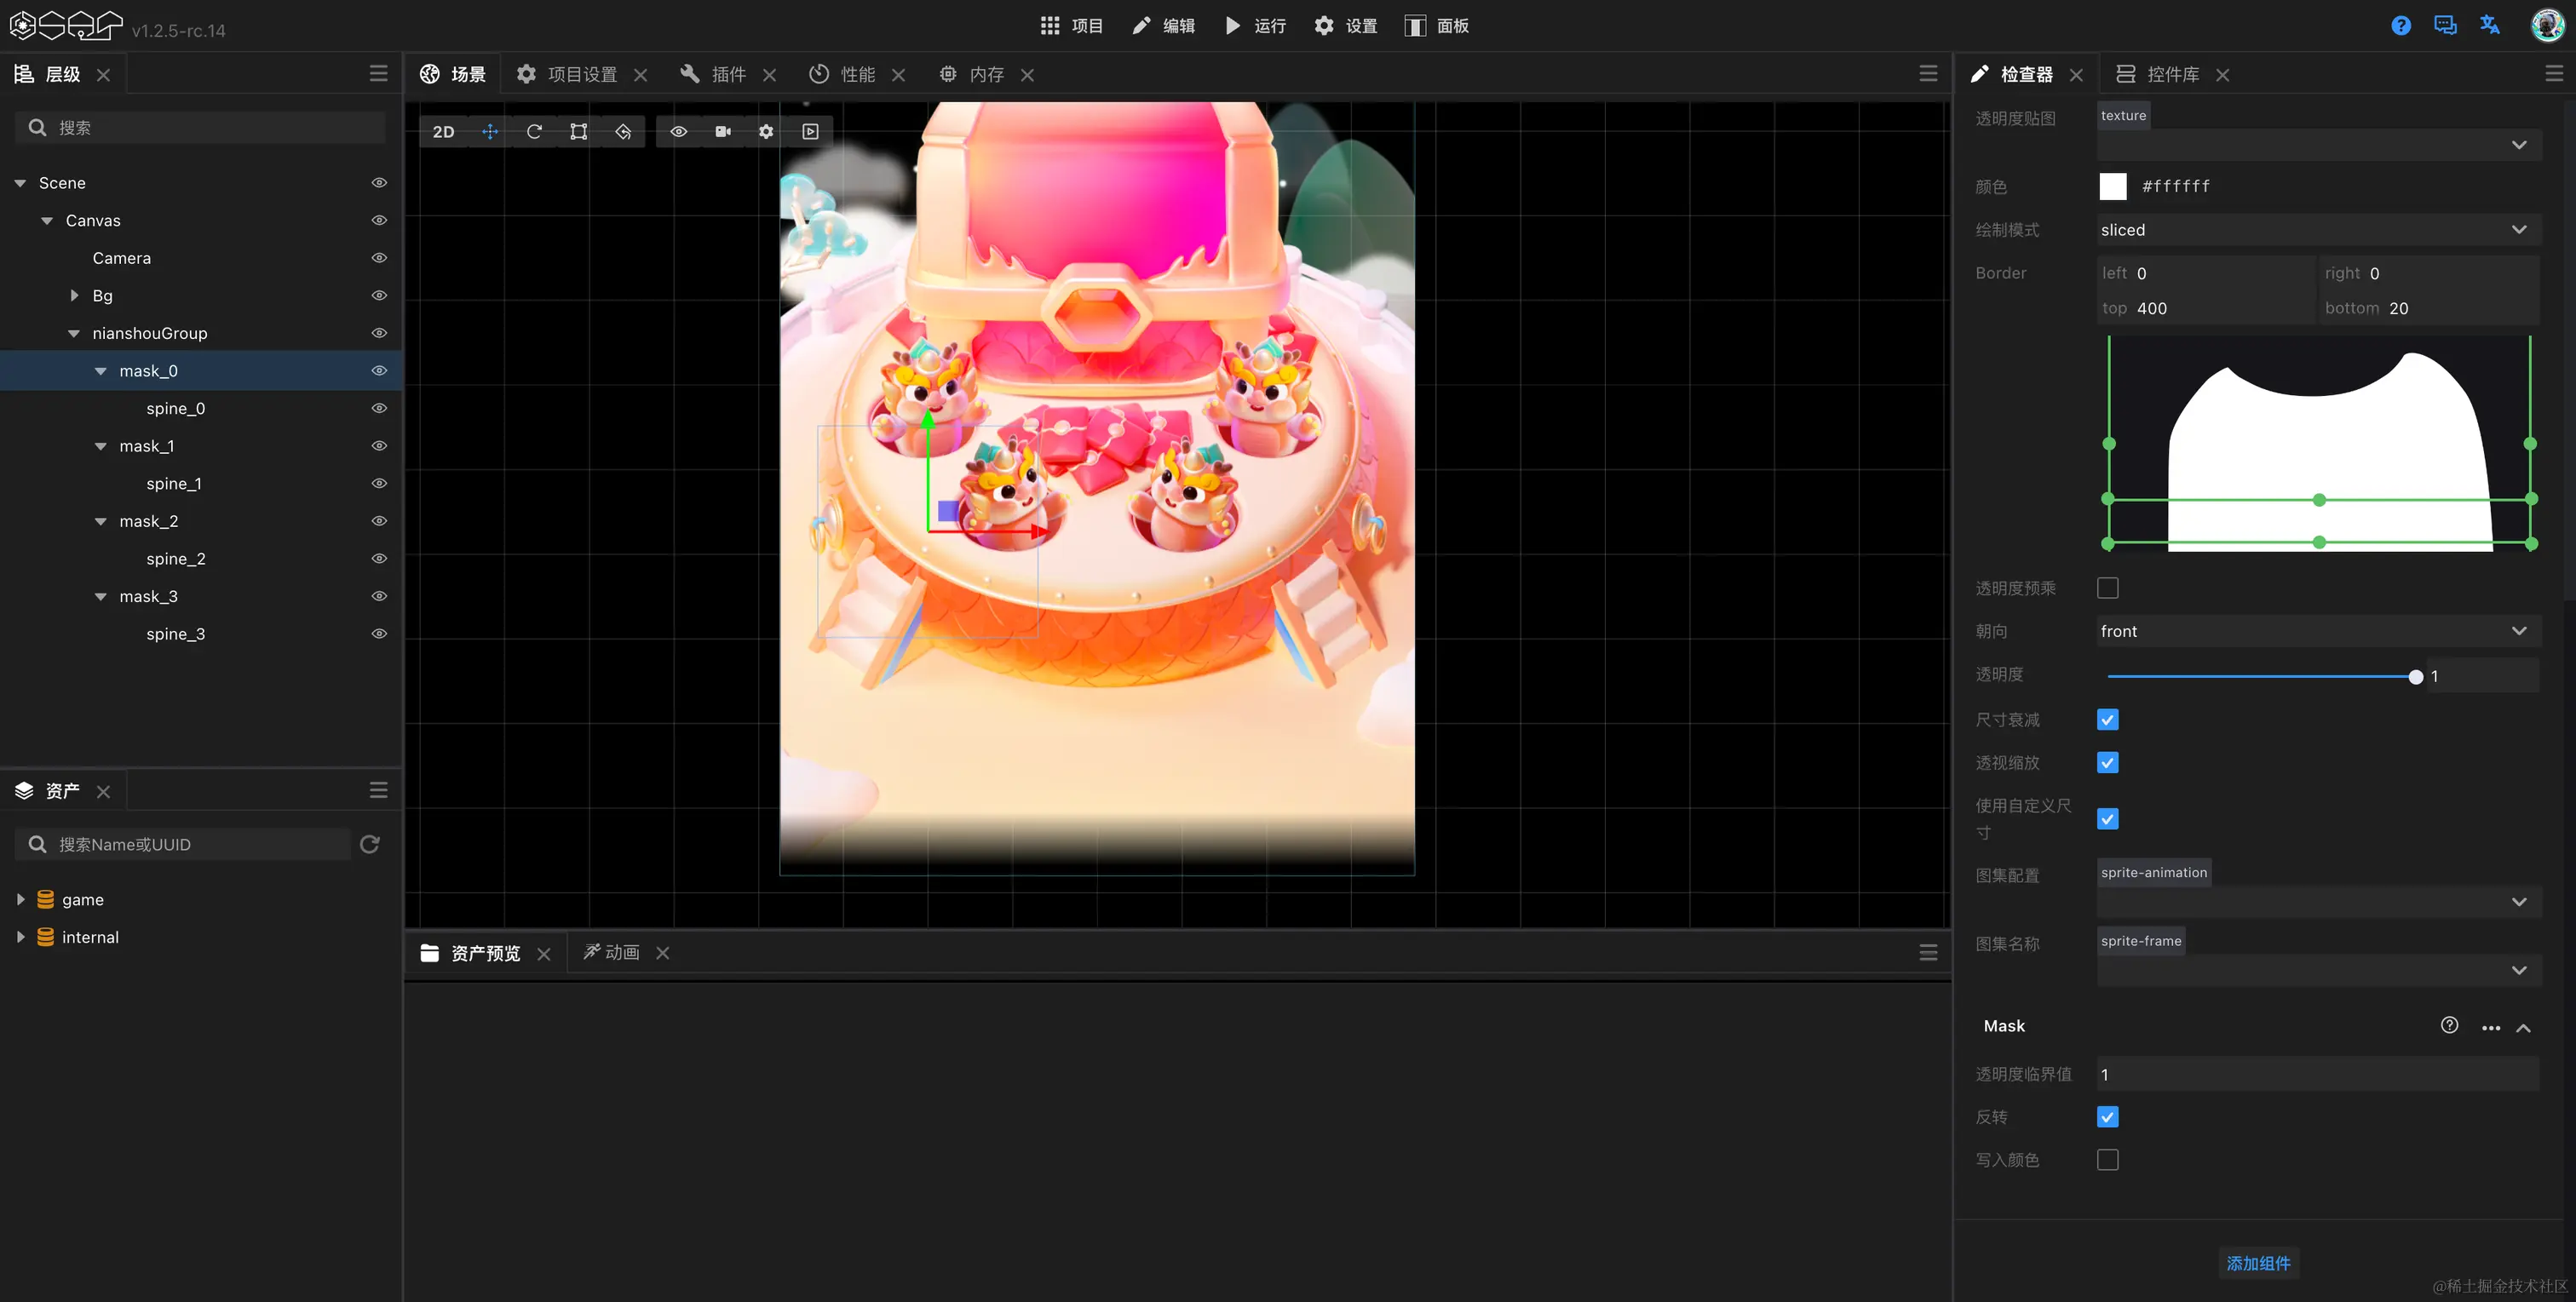Click the blue help question icon
The width and height of the screenshot is (2576, 1302).
click(x=2400, y=26)
